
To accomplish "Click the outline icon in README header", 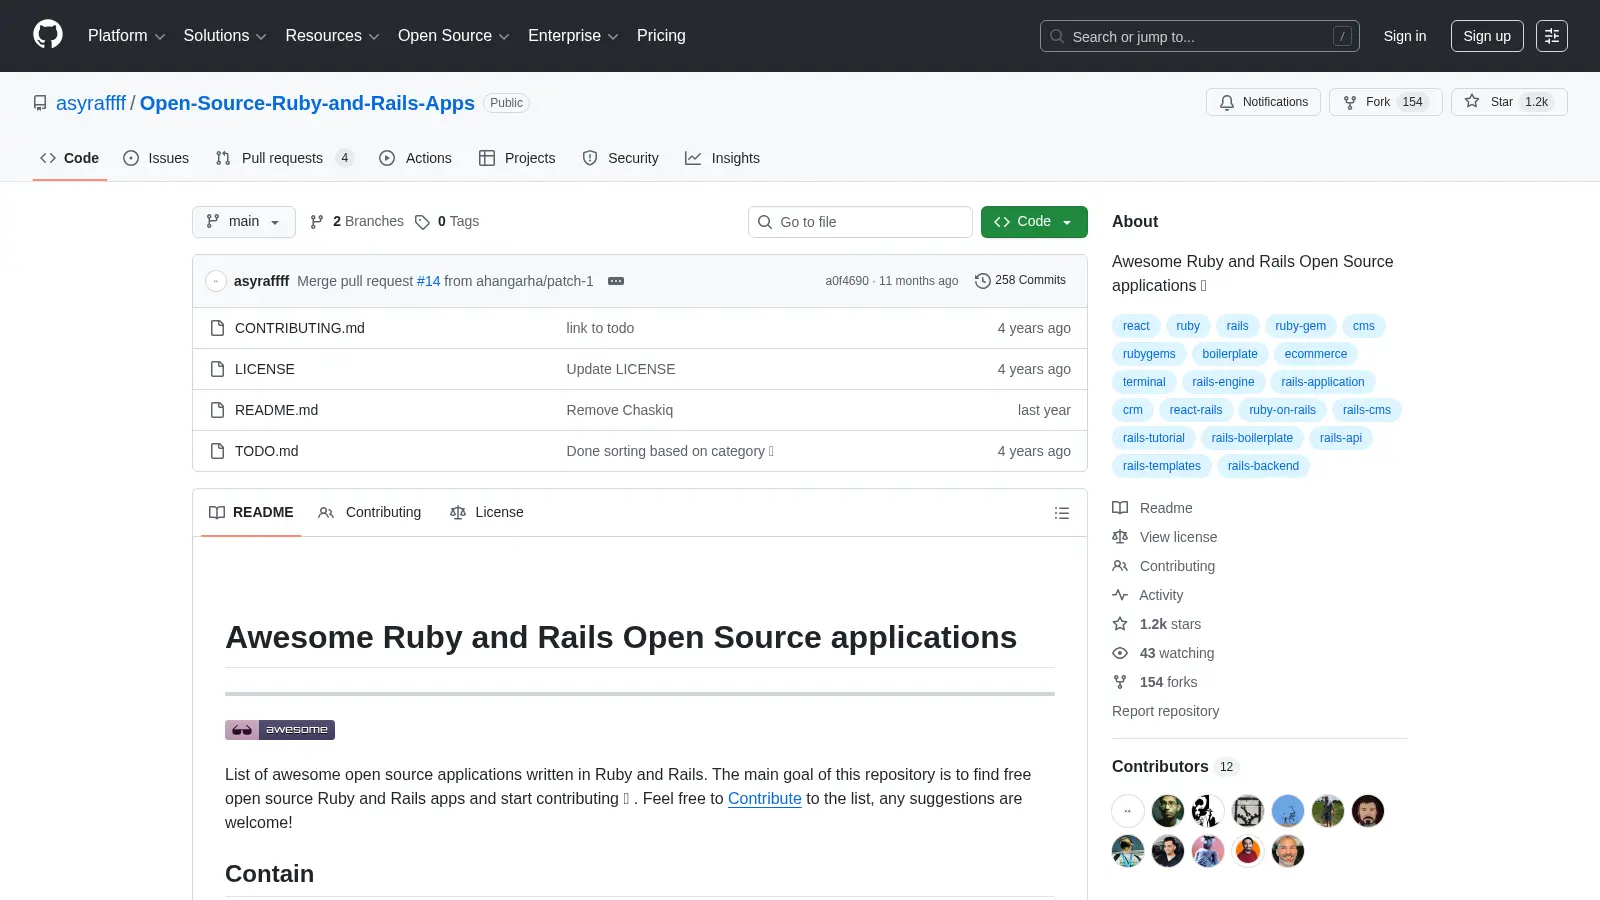I will click(1062, 513).
